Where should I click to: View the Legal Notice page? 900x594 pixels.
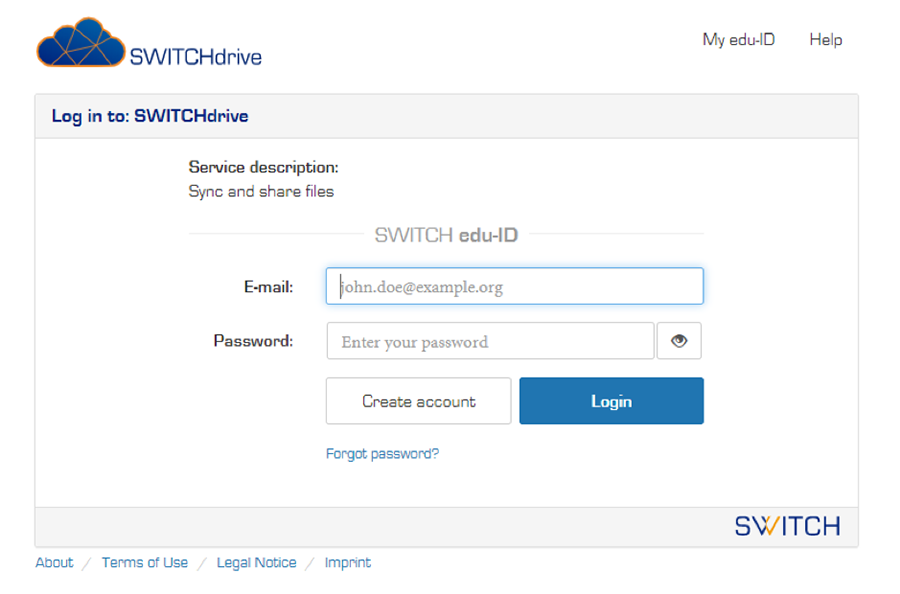tap(256, 563)
